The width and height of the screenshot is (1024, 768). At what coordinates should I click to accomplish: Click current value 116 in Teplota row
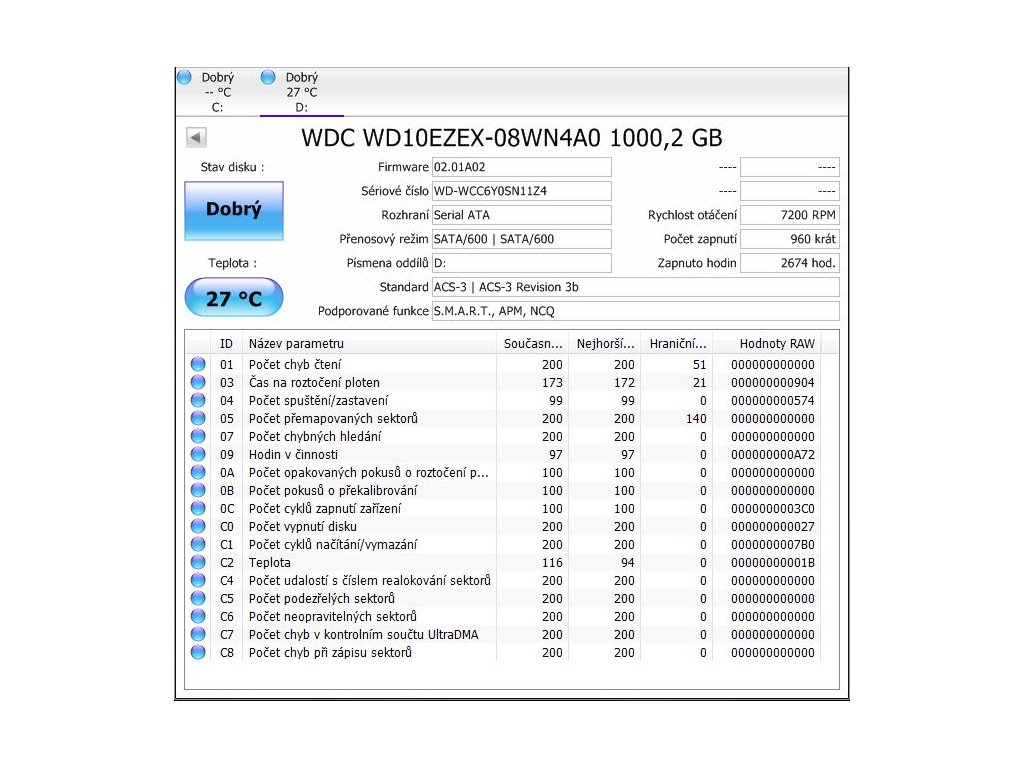point(552,562)
